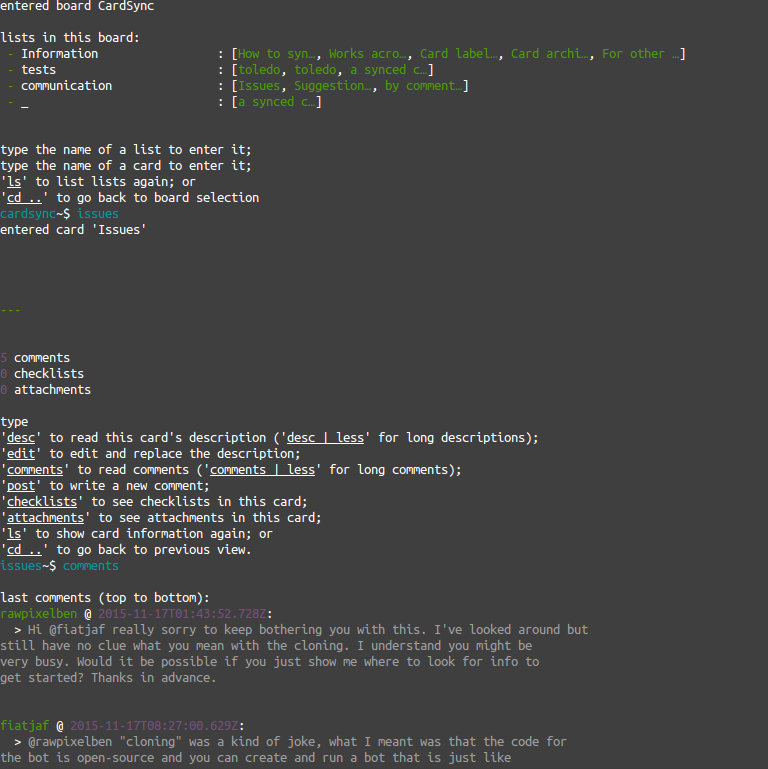Viewport: 768px width, 769px height.
Task: Click the 'entered card 'Issues'' line
Action: tap(73, 230)
